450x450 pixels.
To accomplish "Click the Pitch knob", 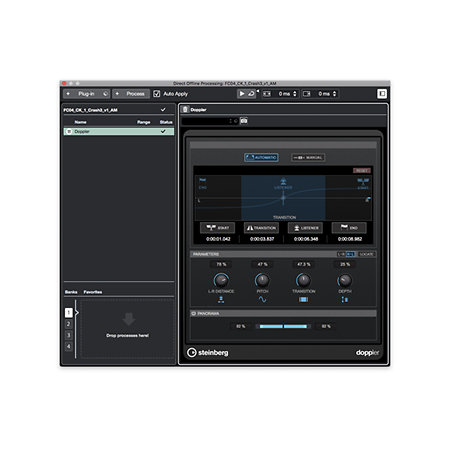I will coord(262,280).
